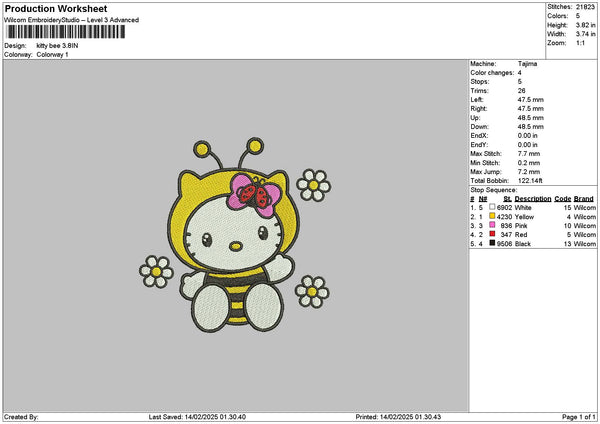Click the "Page 1 of 1" indicator
This screenshot has width=600, height=424.
click(579, 417)
